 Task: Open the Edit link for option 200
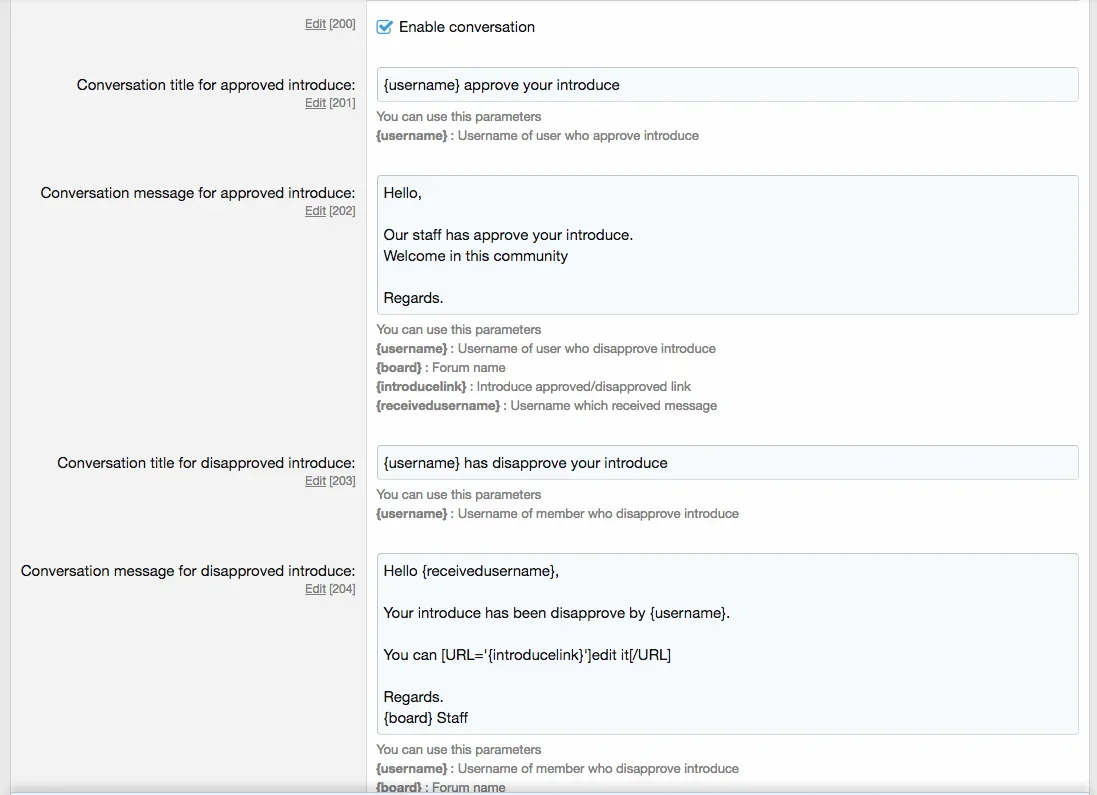[x=315, y=24]
